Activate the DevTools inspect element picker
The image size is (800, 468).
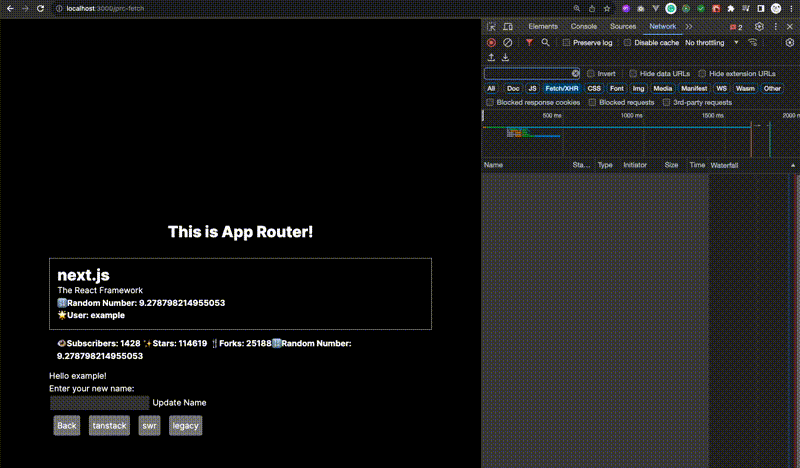[x=491, y=27]
